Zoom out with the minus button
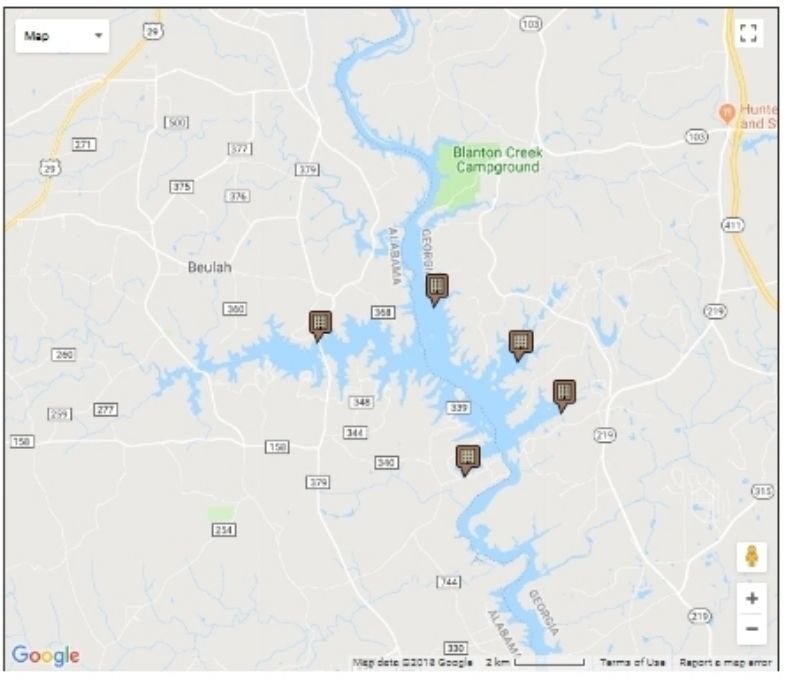785x684 pixels. pos(751,629)
